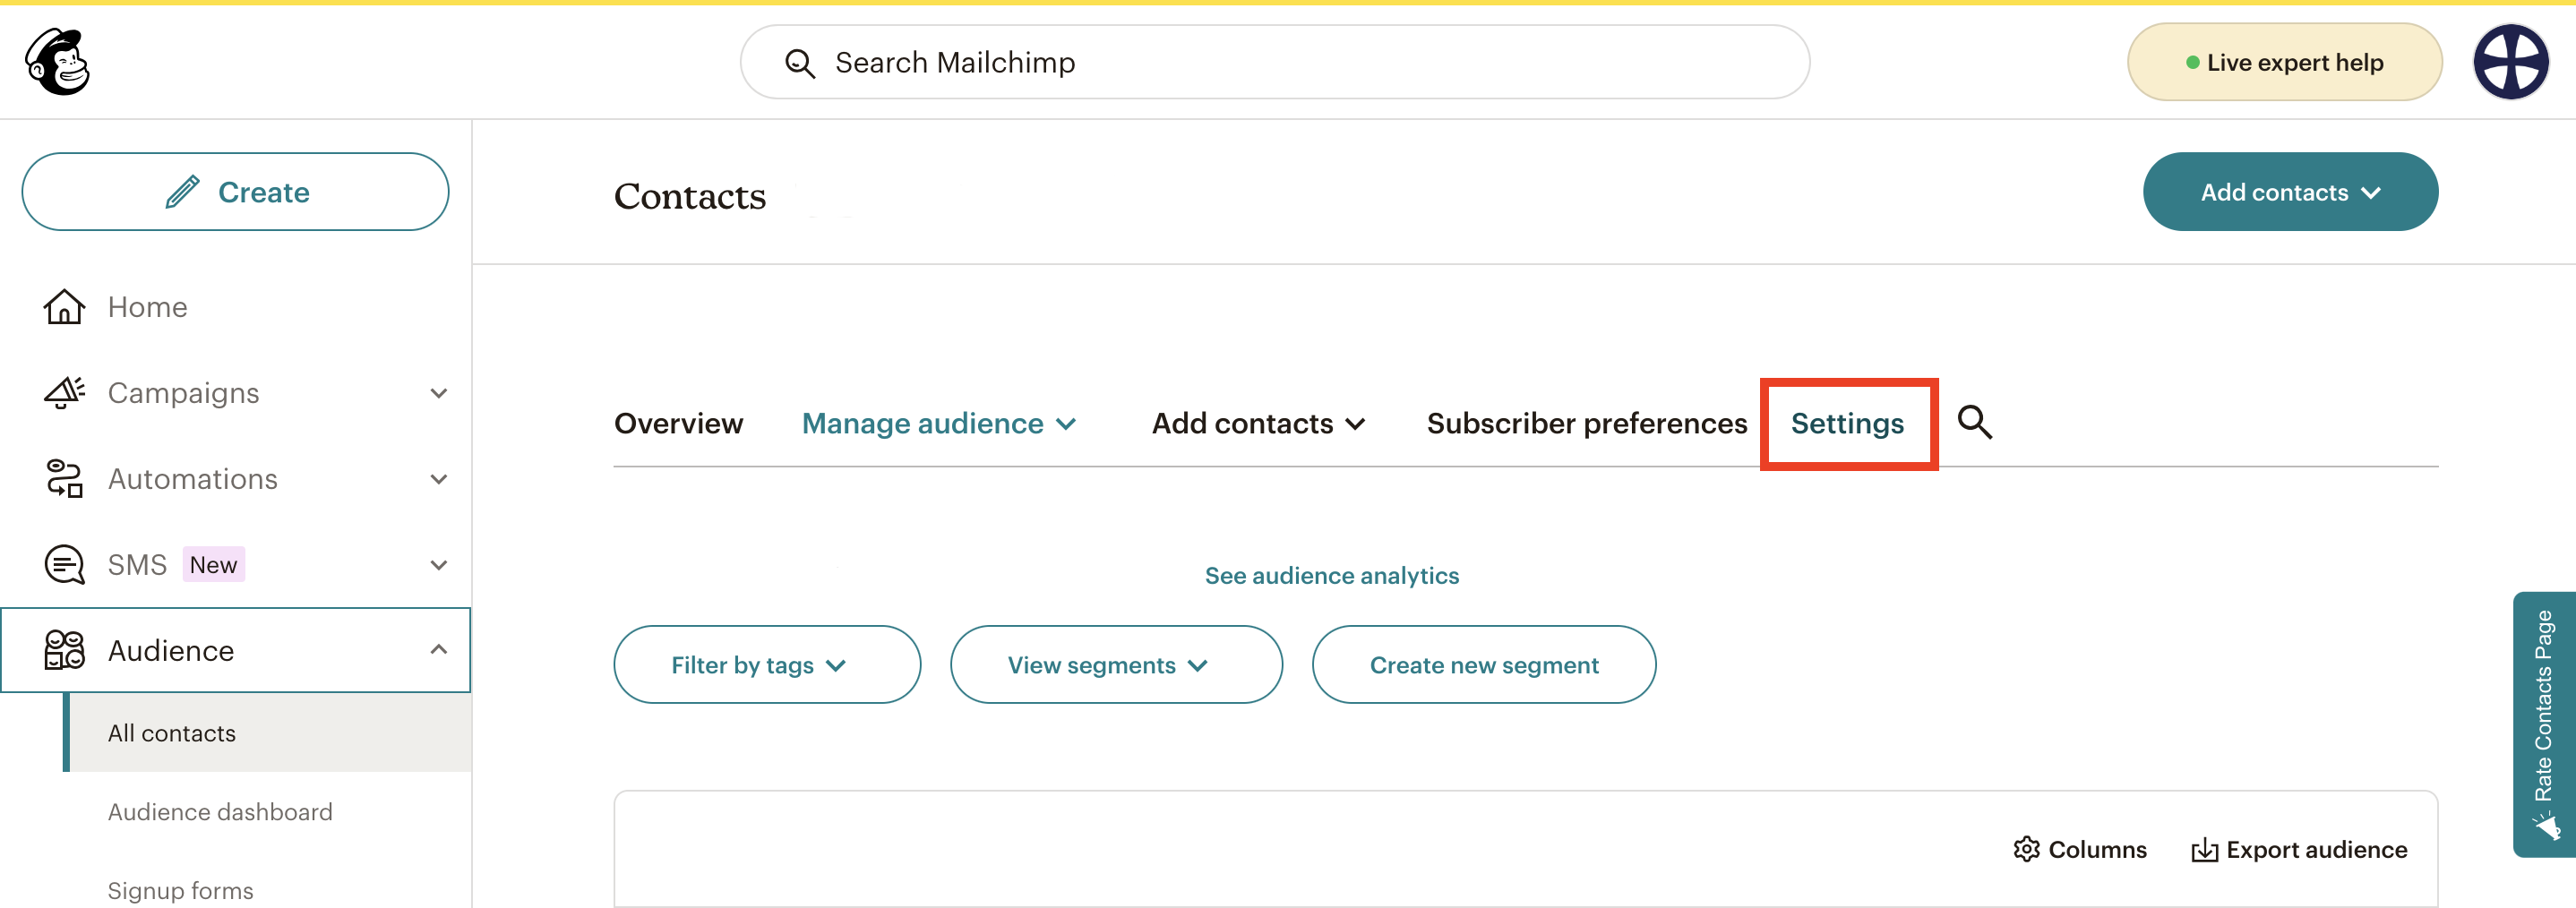Follow the See audience analytics link
Viewport: 2576px width, 908px height.
pyautogui.click(x=1332, y=575)
